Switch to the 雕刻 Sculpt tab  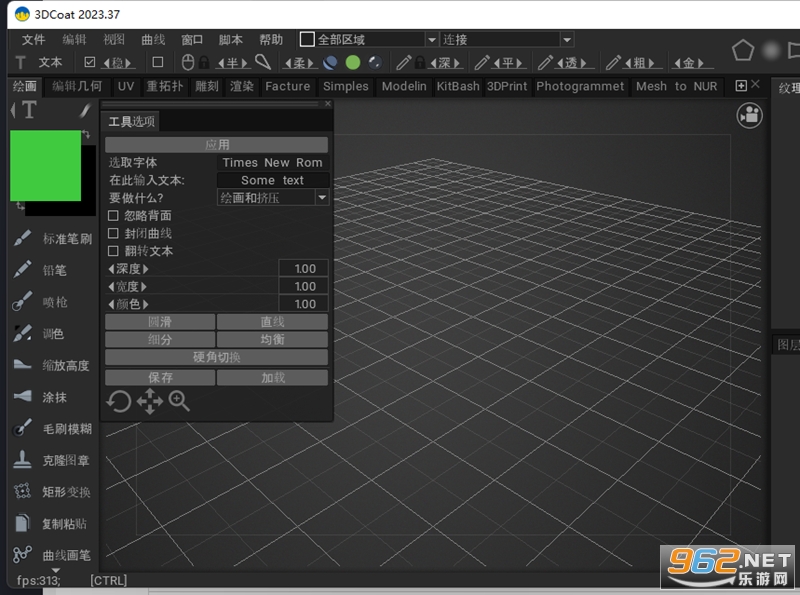click(x=207, y=86)
